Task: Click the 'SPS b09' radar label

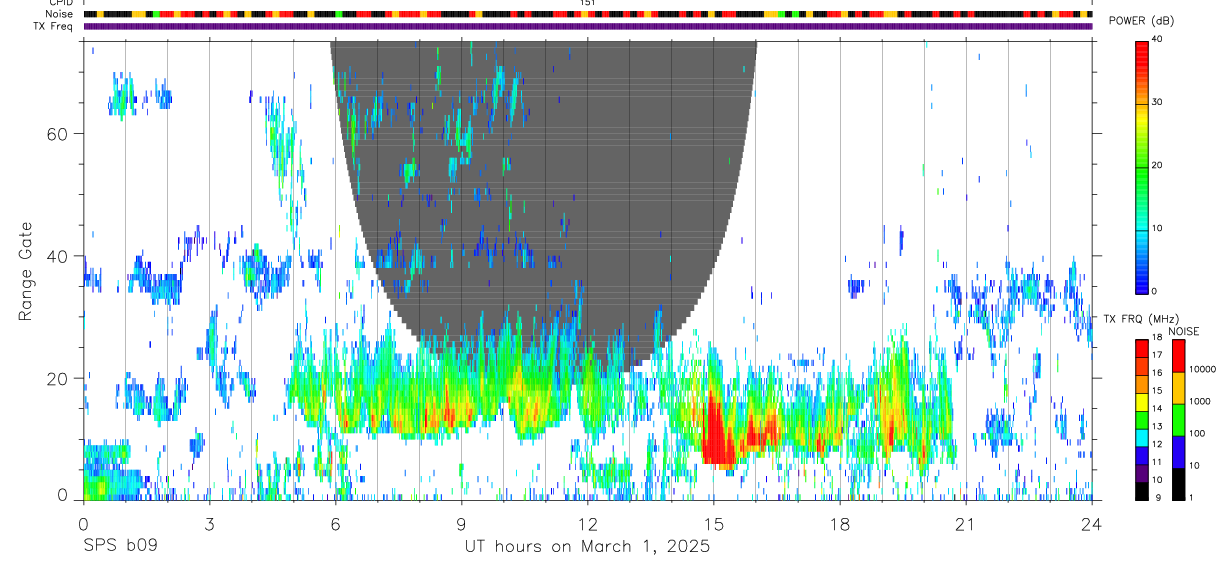Action: [119, 547]
